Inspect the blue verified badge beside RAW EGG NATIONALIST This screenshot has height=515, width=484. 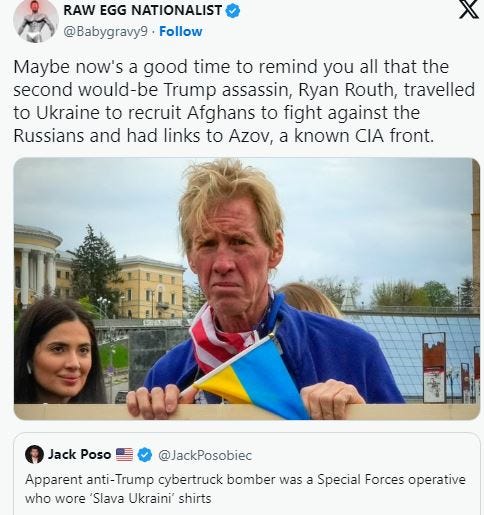point(233,11)
